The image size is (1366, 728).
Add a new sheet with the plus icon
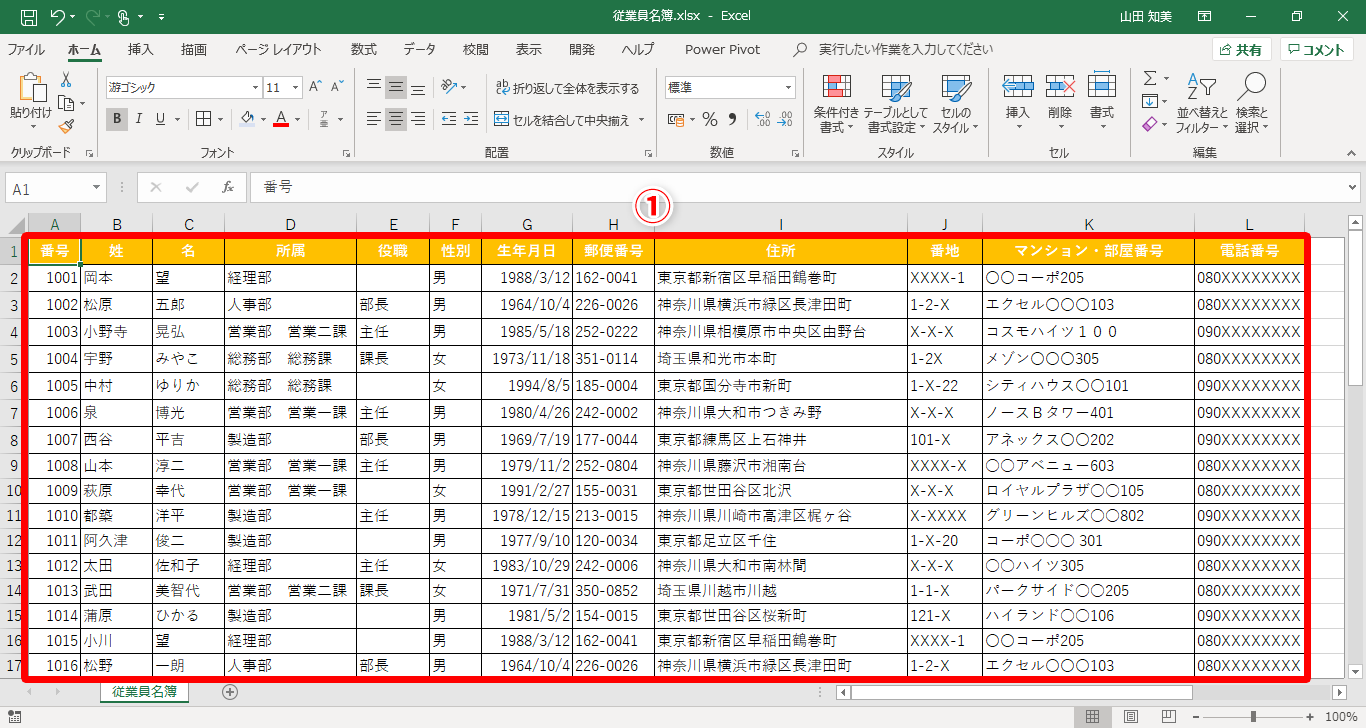tap(230, 691)
